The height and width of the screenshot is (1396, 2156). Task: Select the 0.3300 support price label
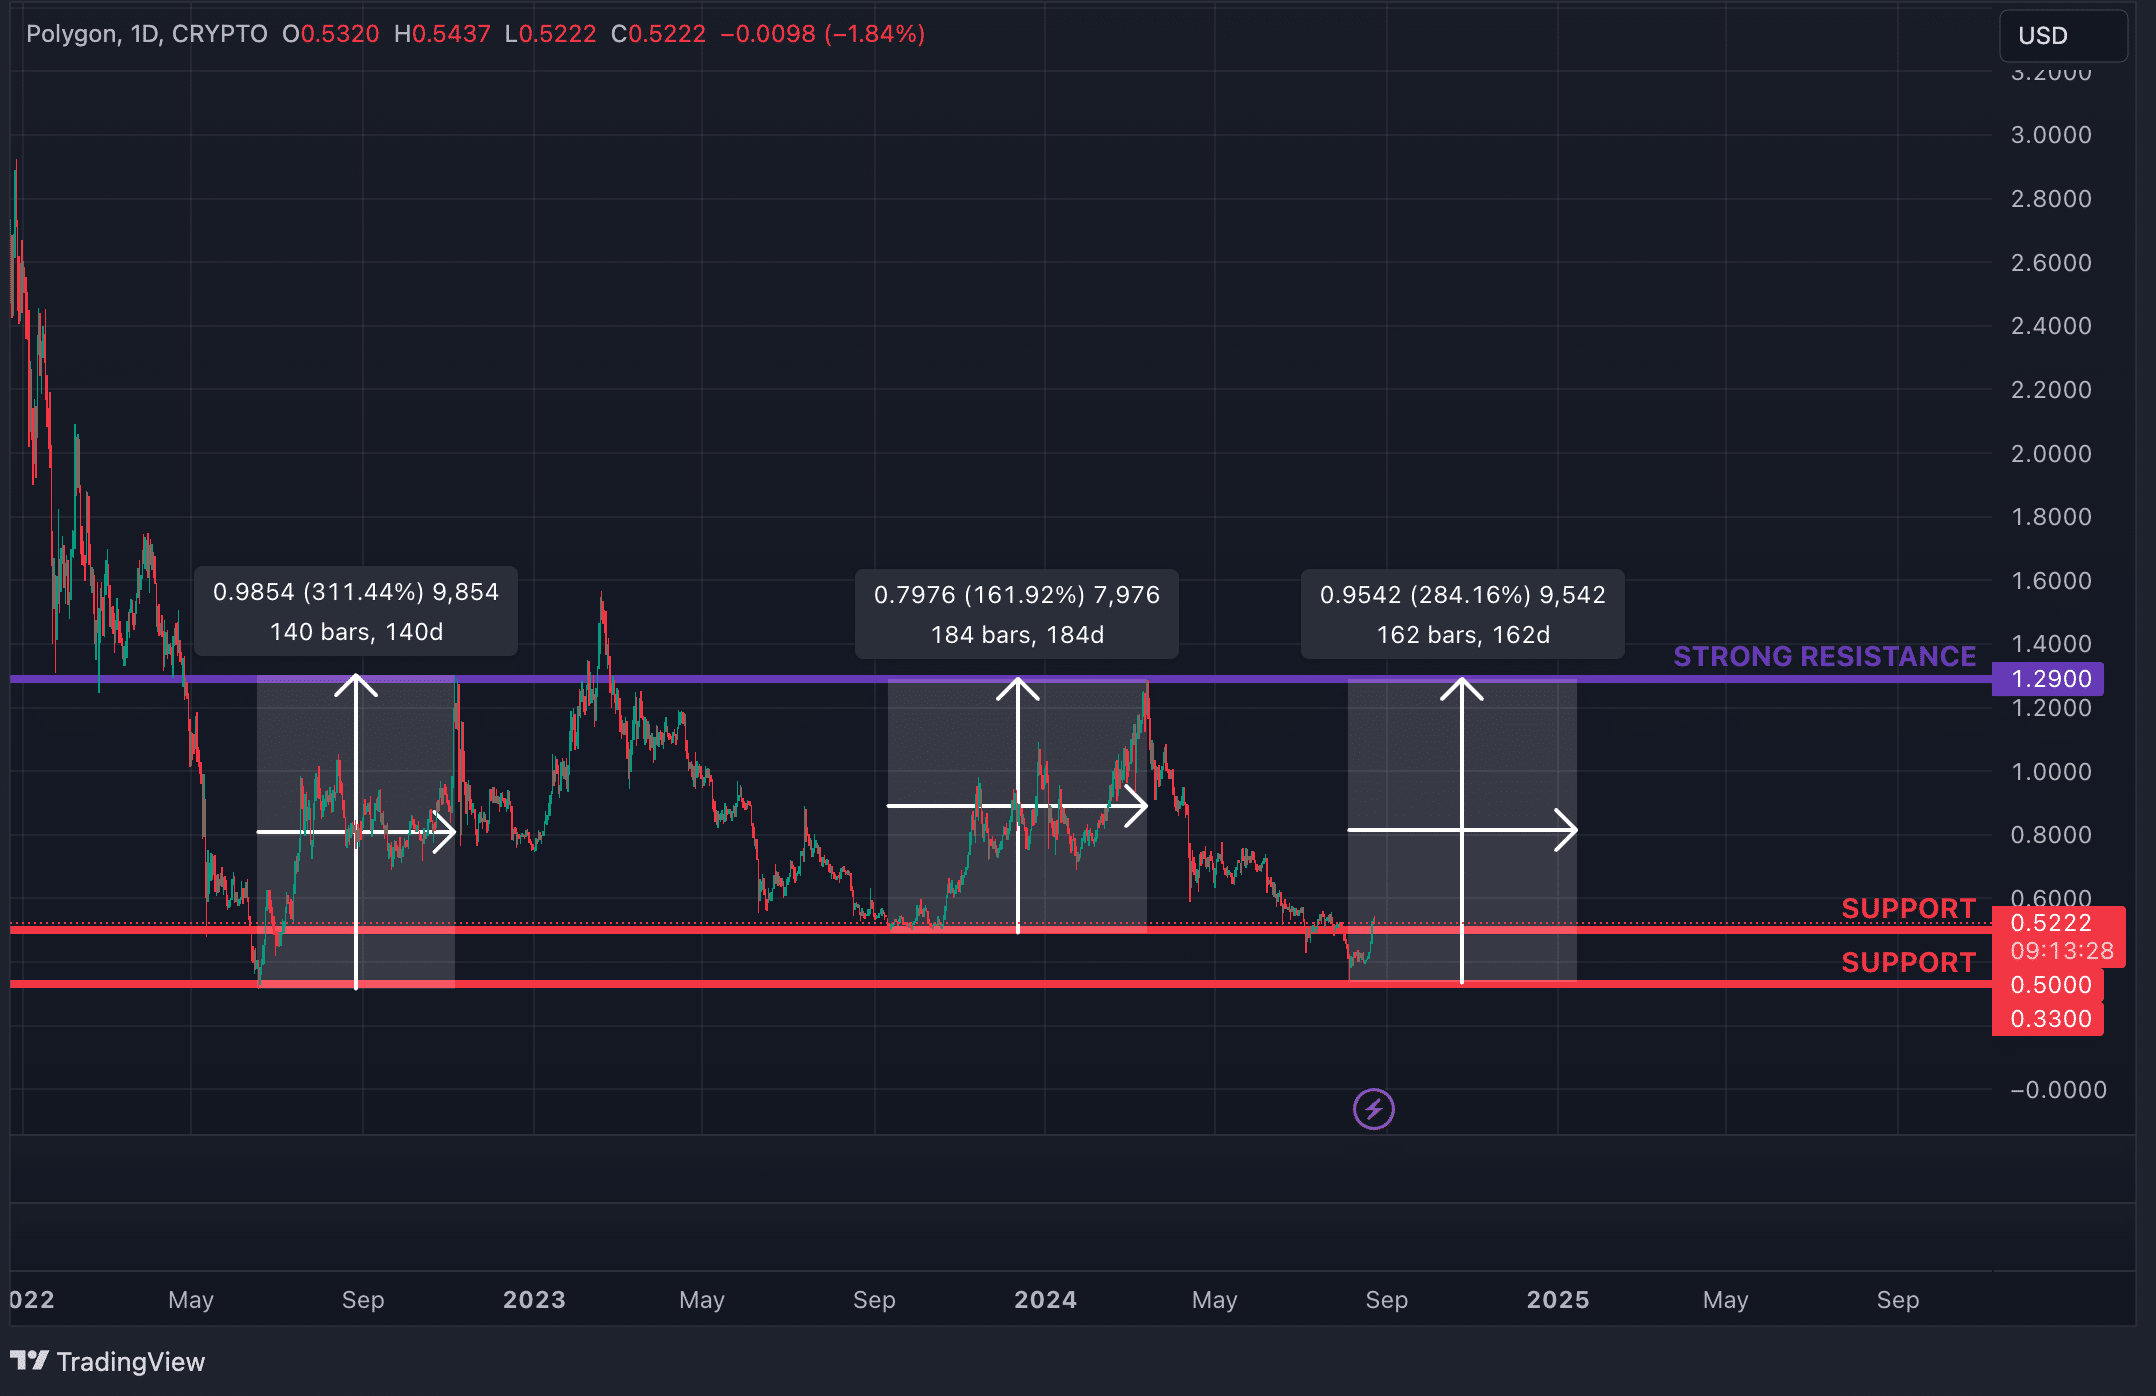point(2047,1019)
